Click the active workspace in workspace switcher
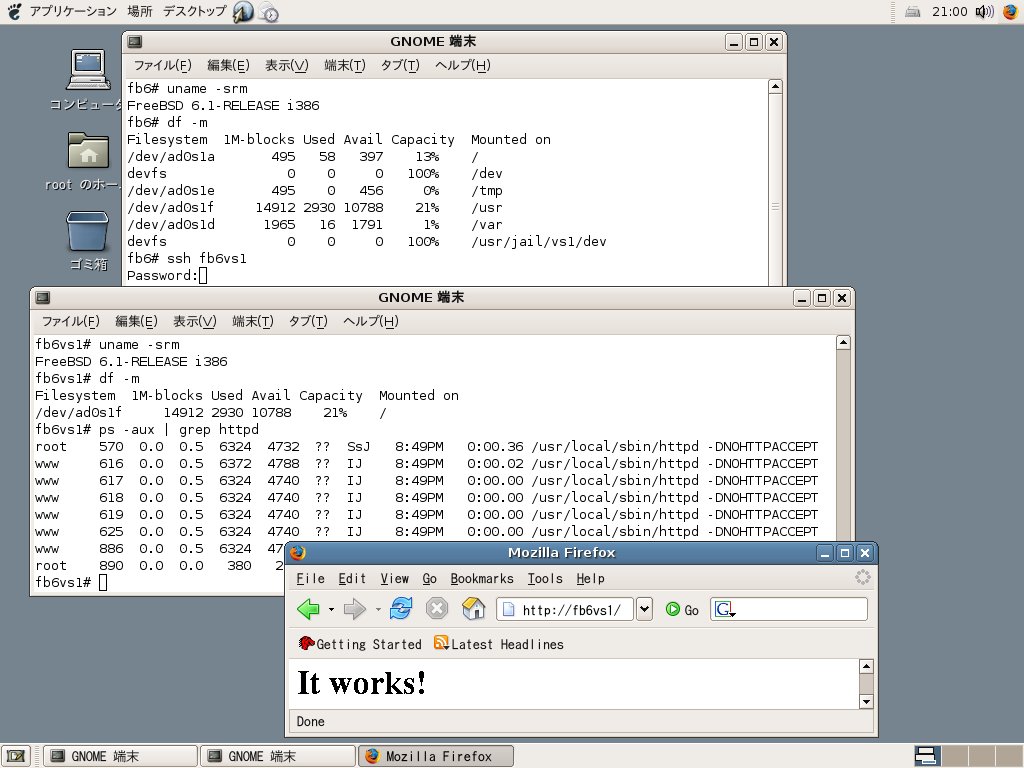Image resolution: width=1024 pixels, height=768 pixels. pos(927,756)
